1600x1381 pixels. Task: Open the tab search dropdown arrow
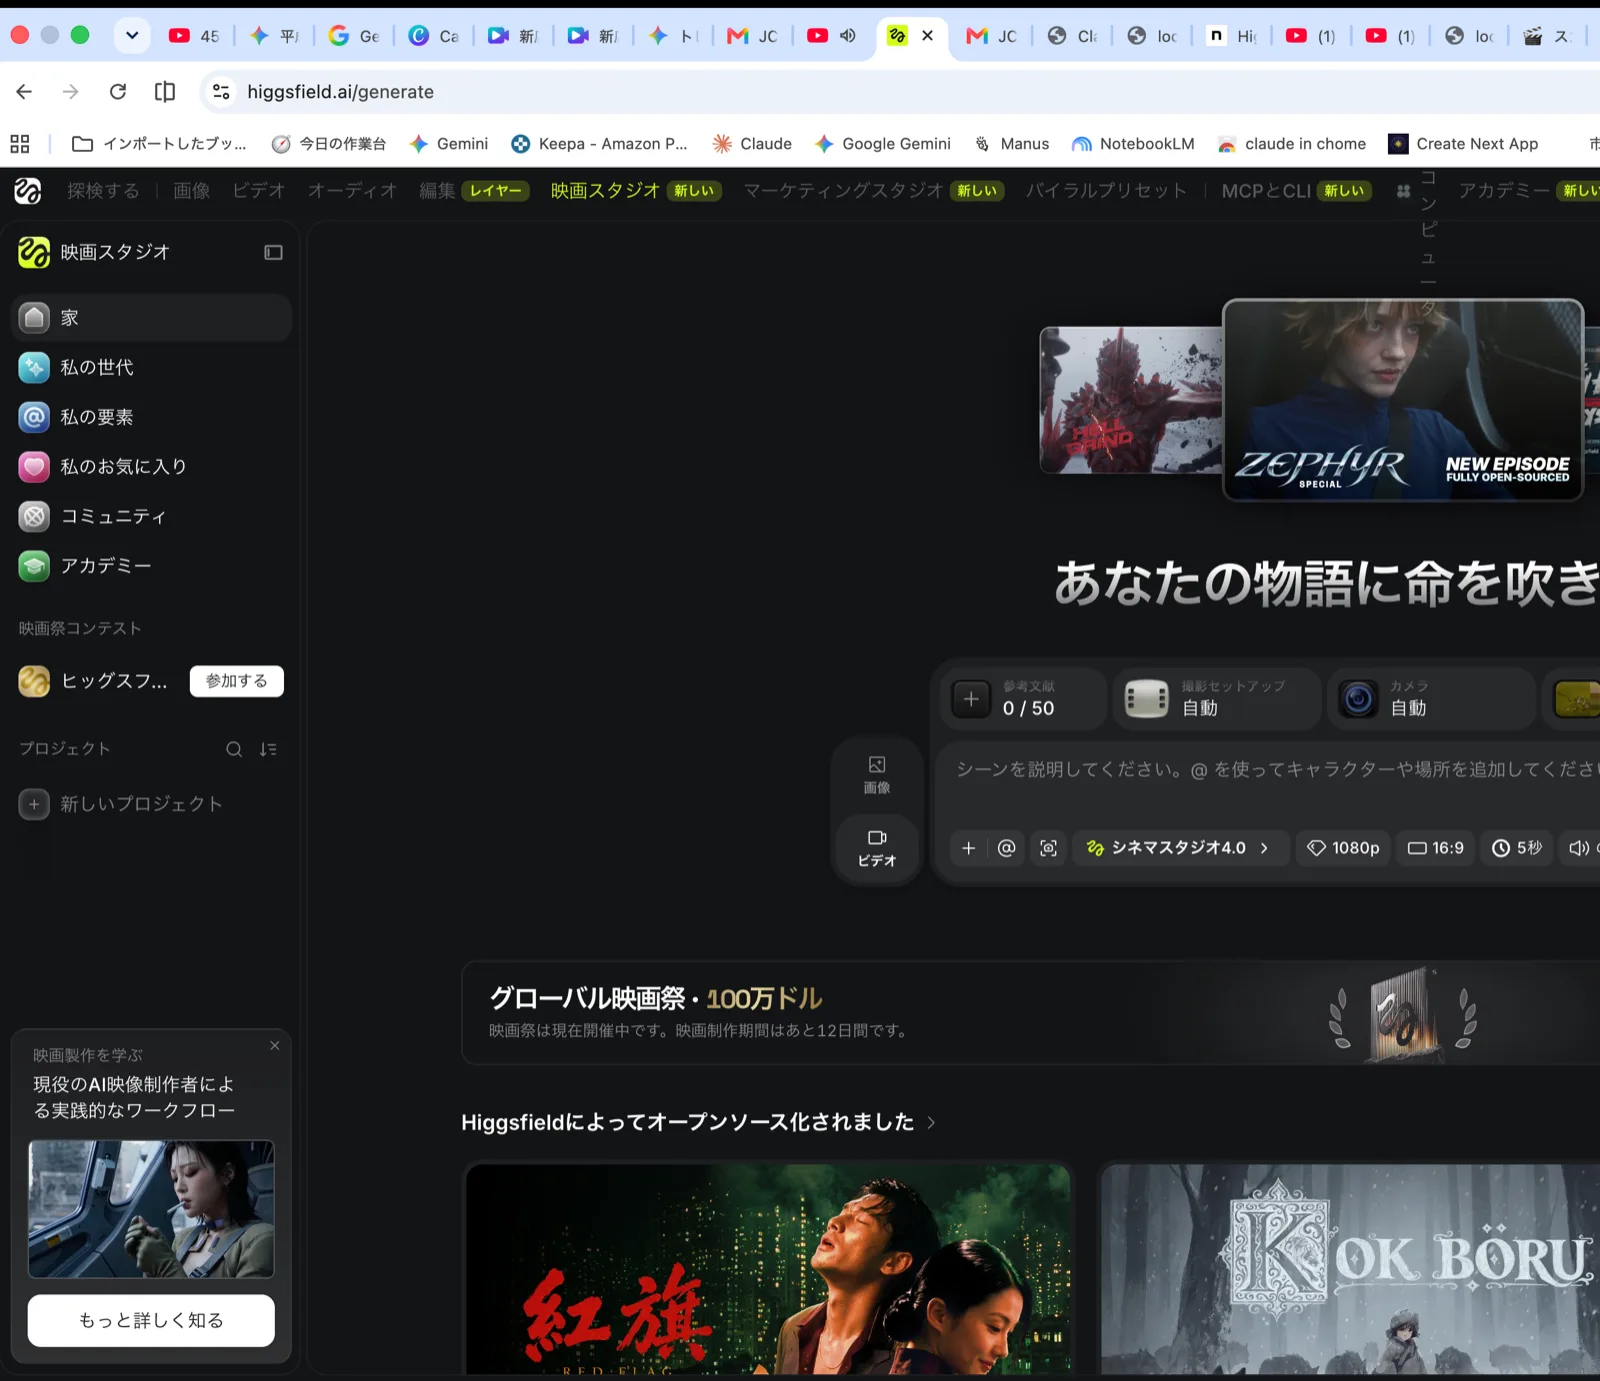(132, 35)
